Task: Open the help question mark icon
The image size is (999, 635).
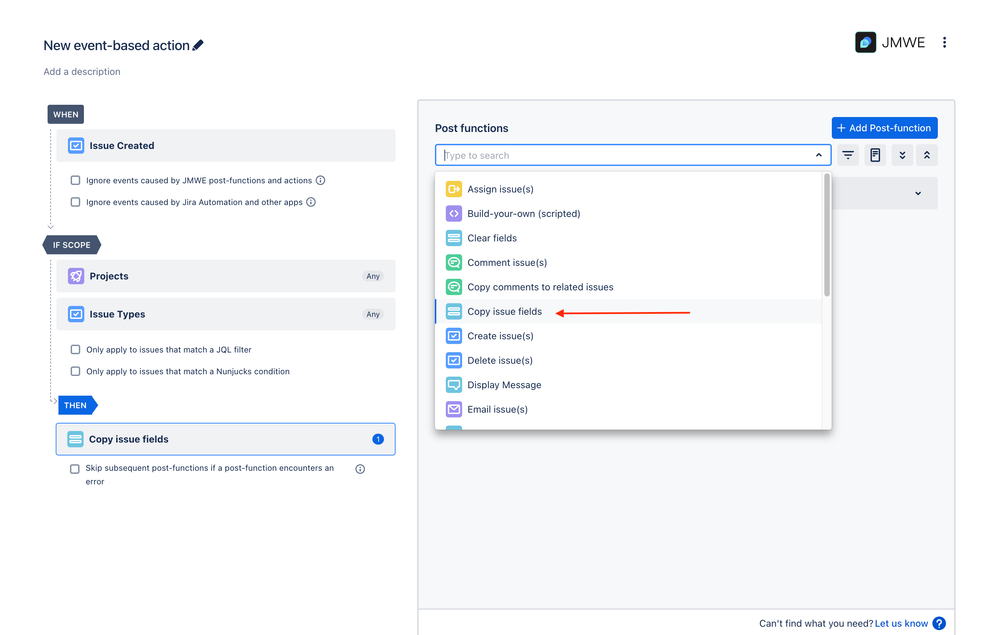Action: [939, 624]
